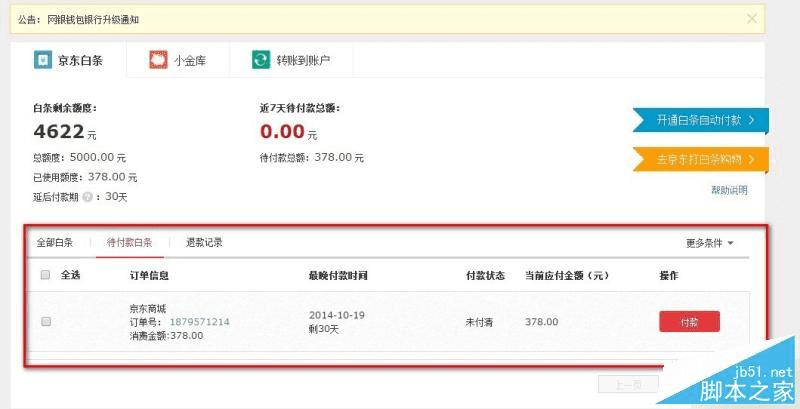Image resolution: width=800 pixels, height=409 pixels.
Task: Click the 付款状态 column header
Action: [x=485, y=276]
